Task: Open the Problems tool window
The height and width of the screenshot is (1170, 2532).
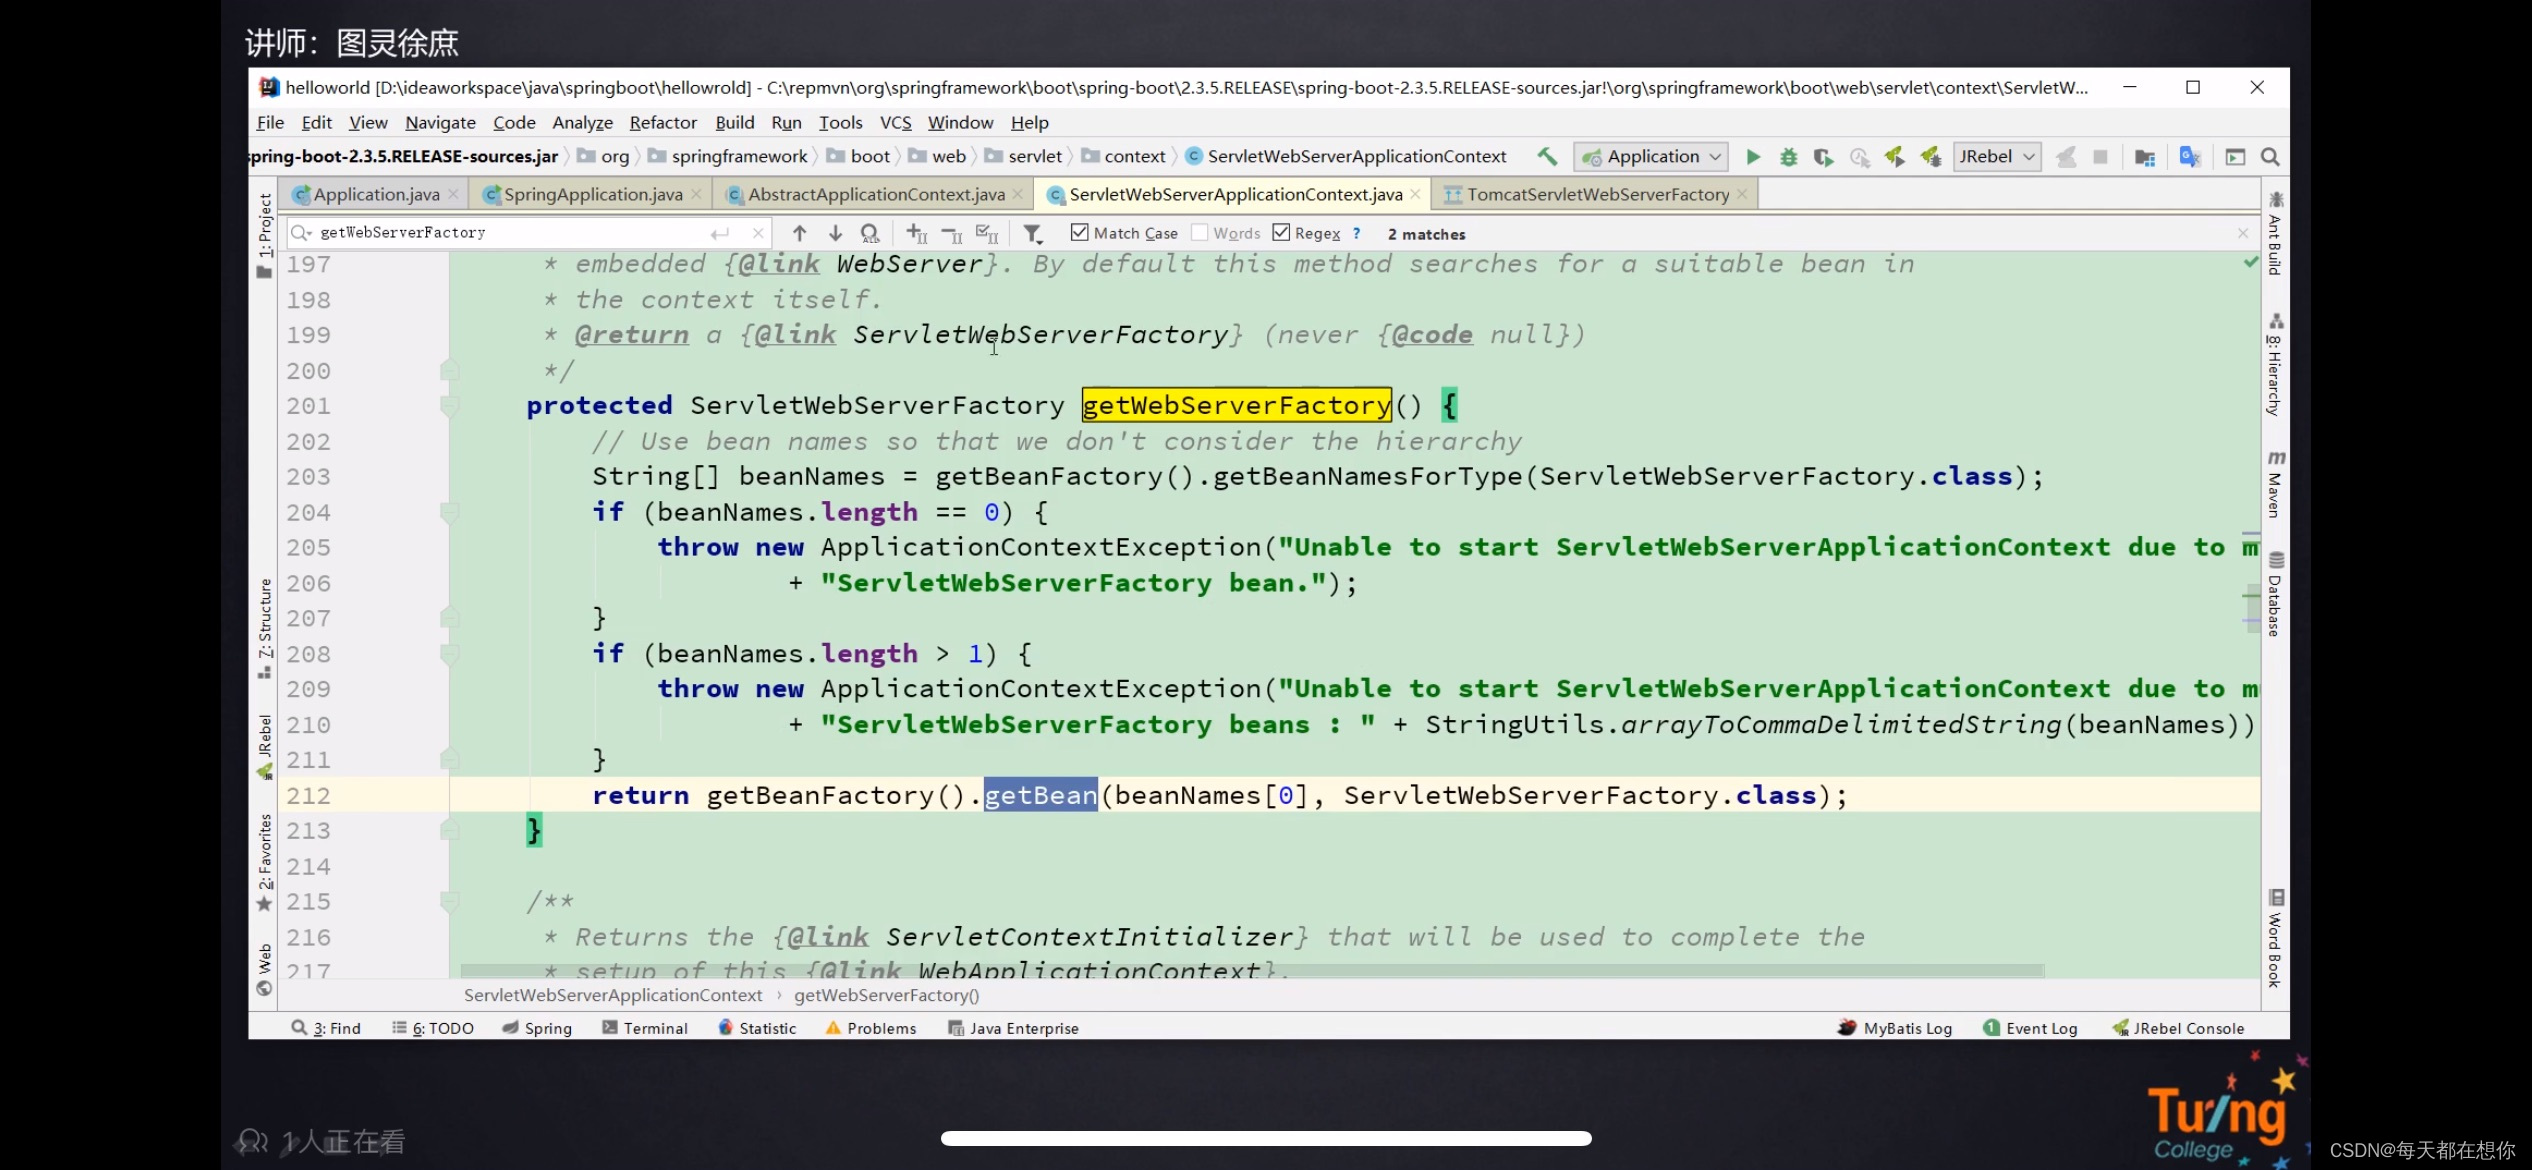Action: pos(871,1028)
